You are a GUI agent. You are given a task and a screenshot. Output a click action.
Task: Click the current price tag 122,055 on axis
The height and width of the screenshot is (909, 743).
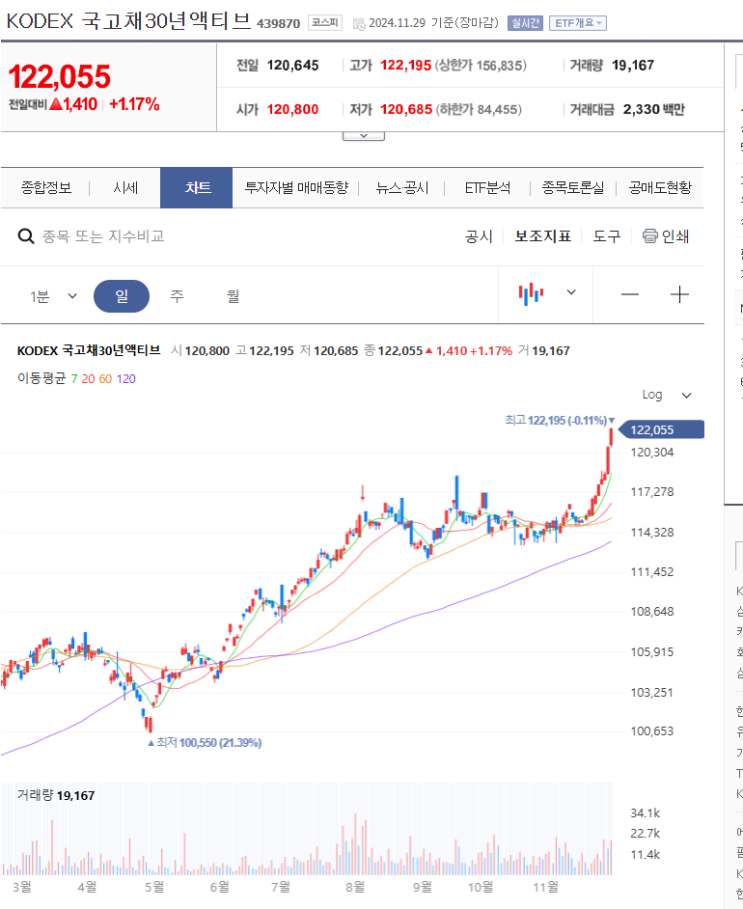[x=661, y=430]
